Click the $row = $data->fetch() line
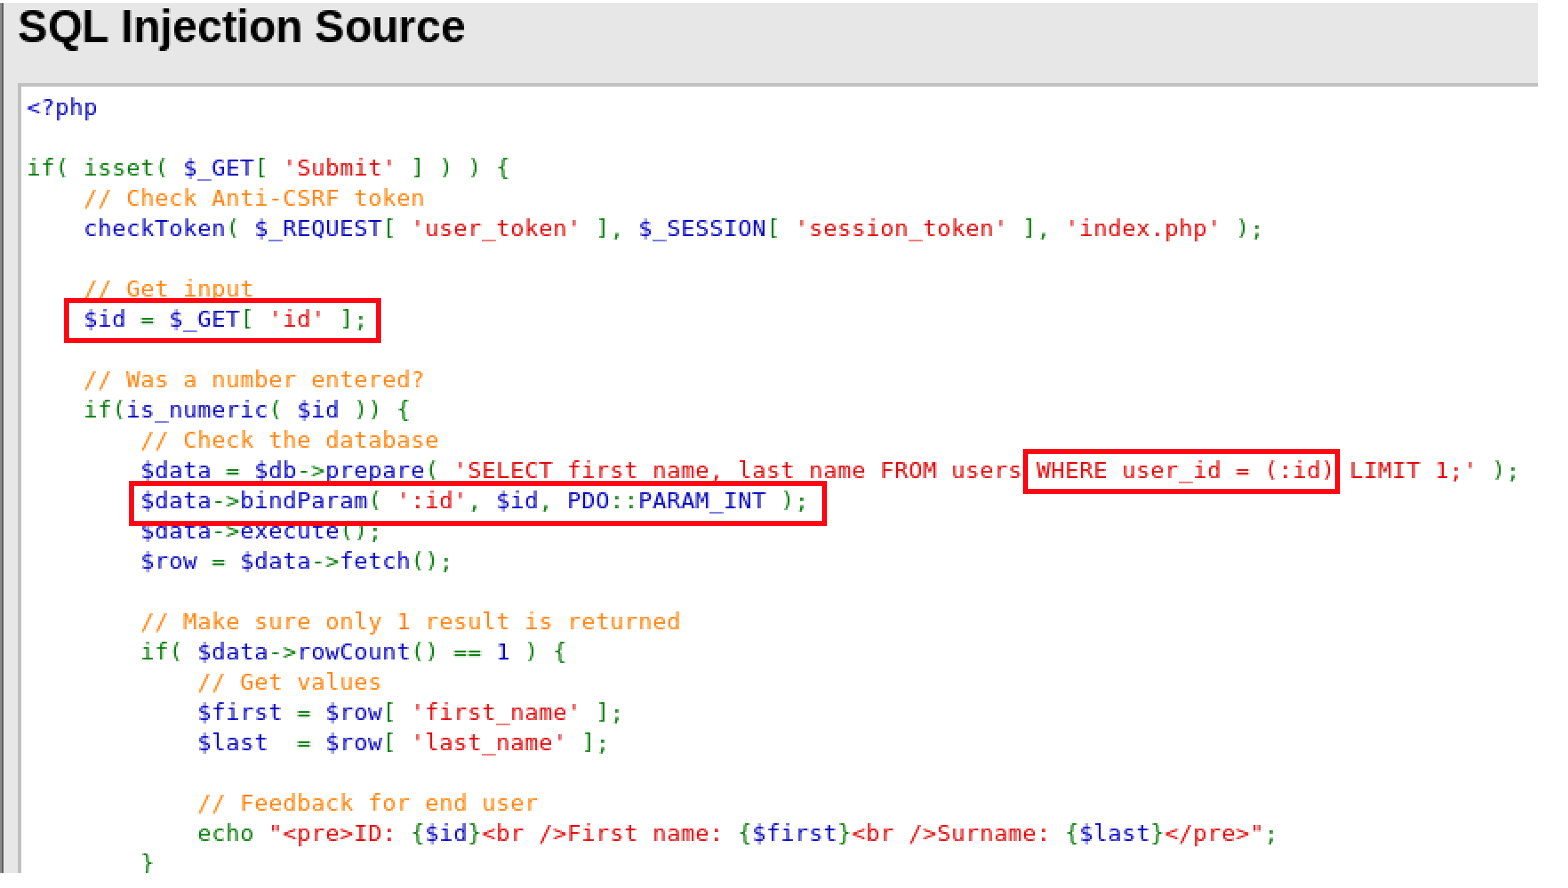Screen dimensions: 1568x888 296,562
